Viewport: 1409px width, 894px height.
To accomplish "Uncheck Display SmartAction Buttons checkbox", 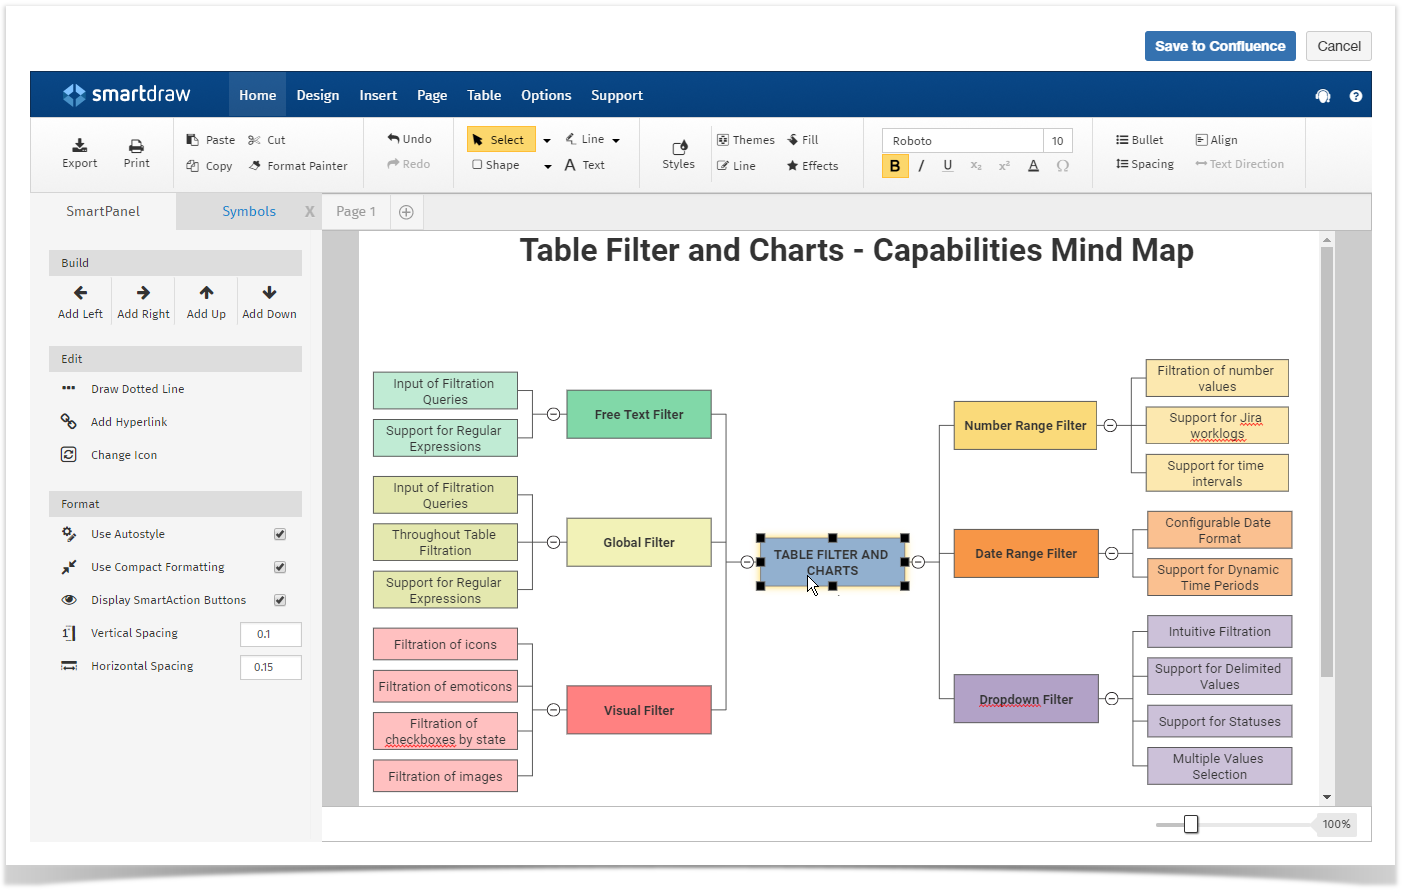I will (x=280, y=600).
